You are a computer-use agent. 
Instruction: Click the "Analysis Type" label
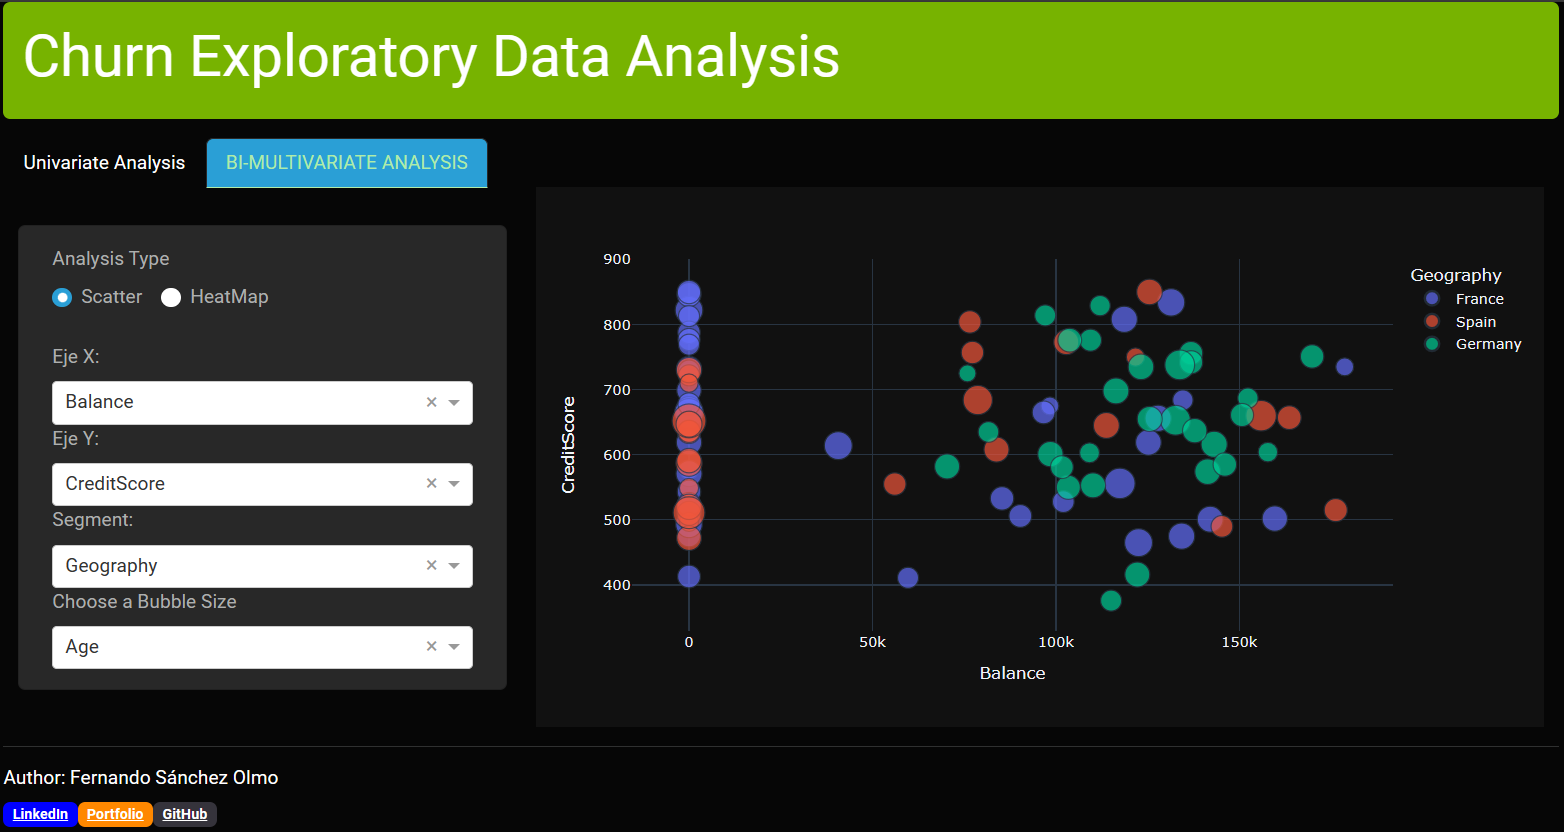111,259
